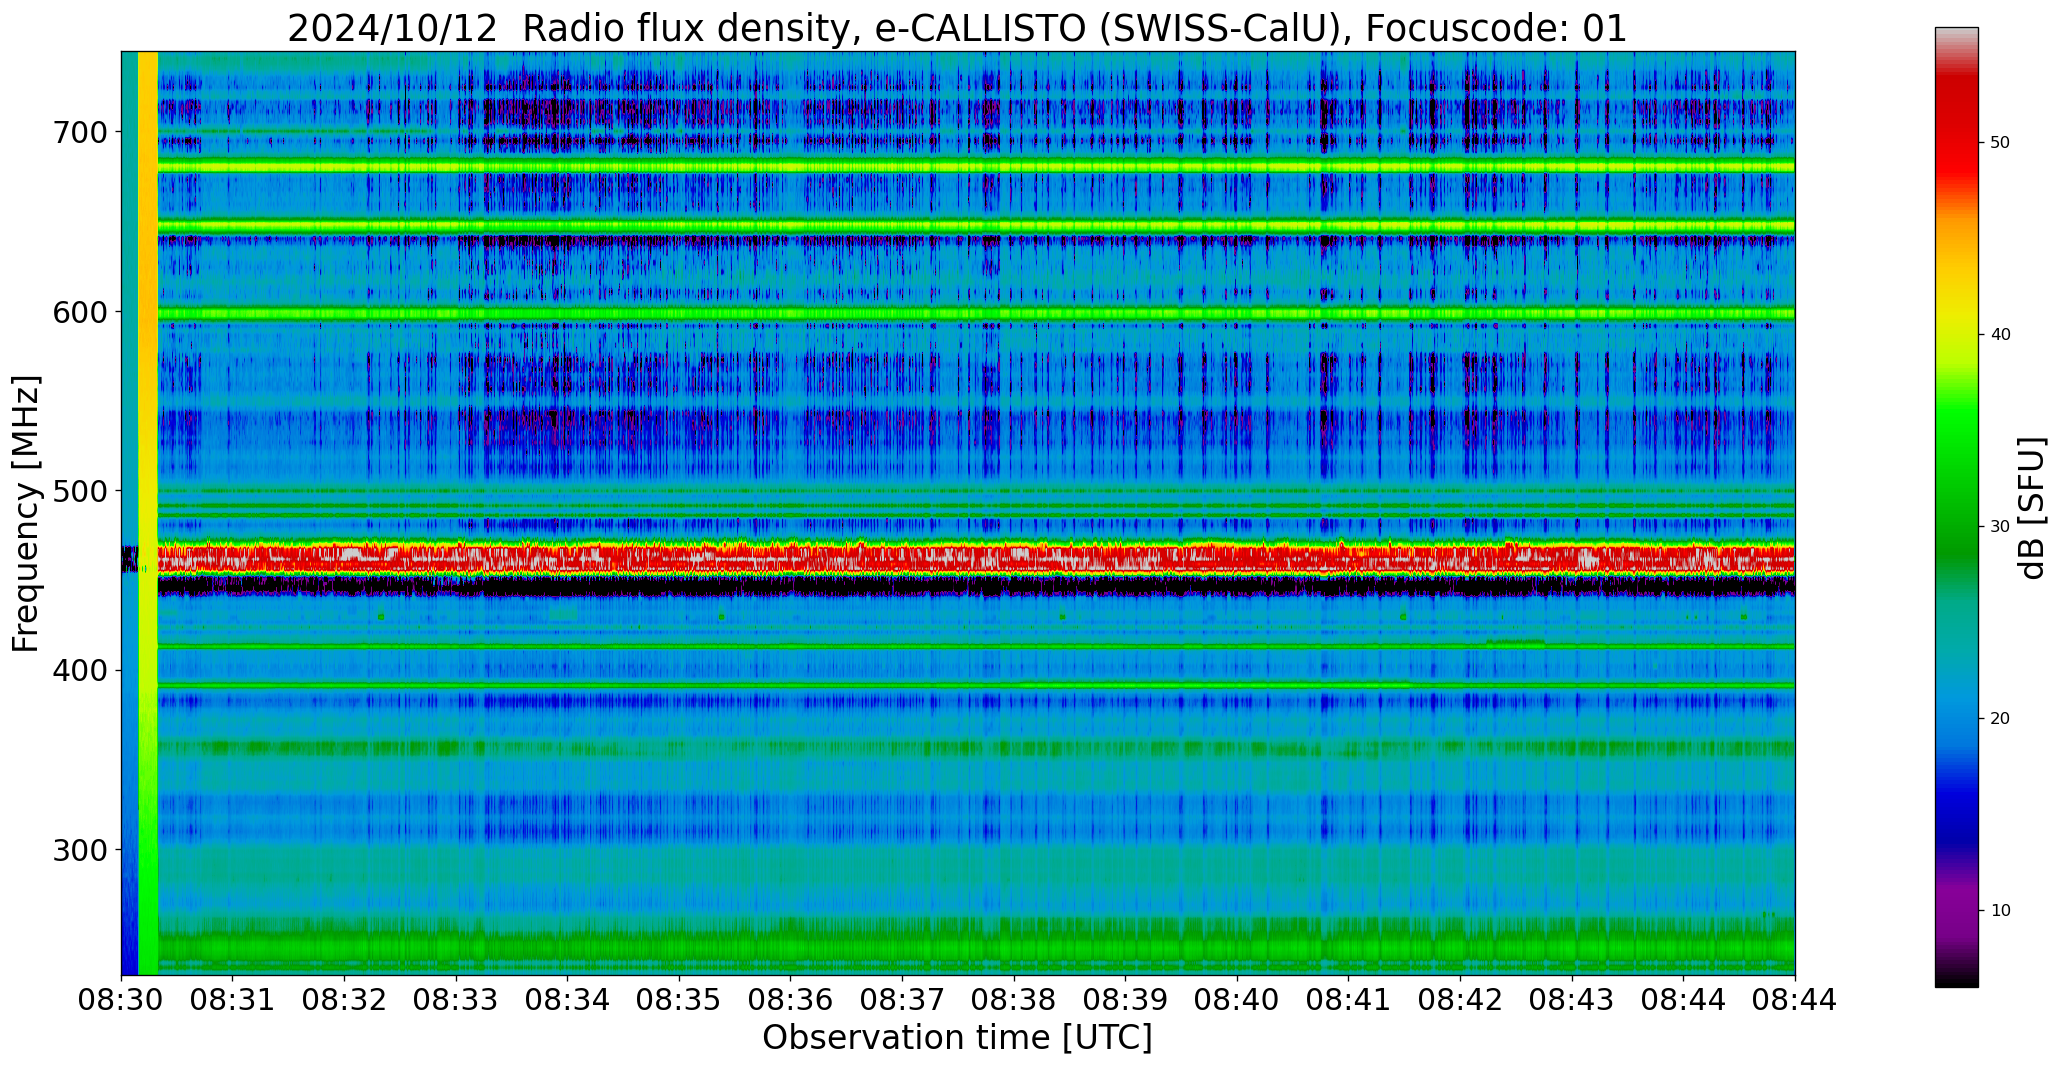Click the 08:33 time tick label

[x=456, y=1000]
